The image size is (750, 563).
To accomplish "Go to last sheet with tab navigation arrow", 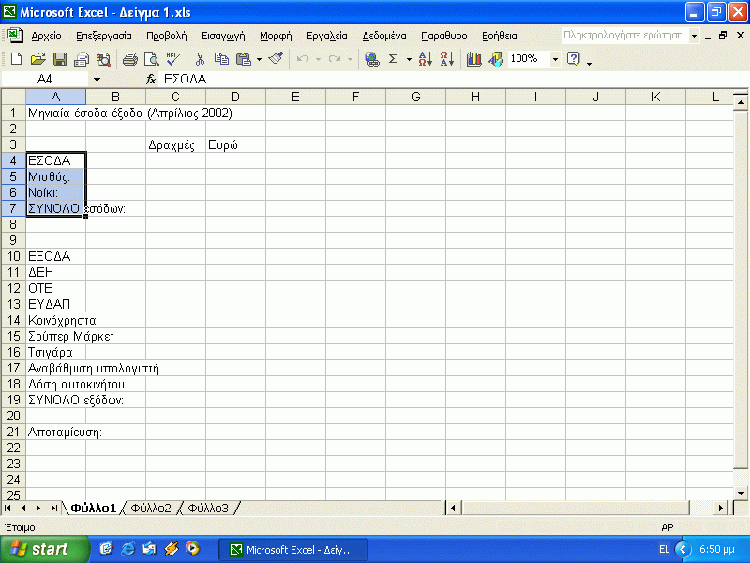I will [x=54, y=508].
